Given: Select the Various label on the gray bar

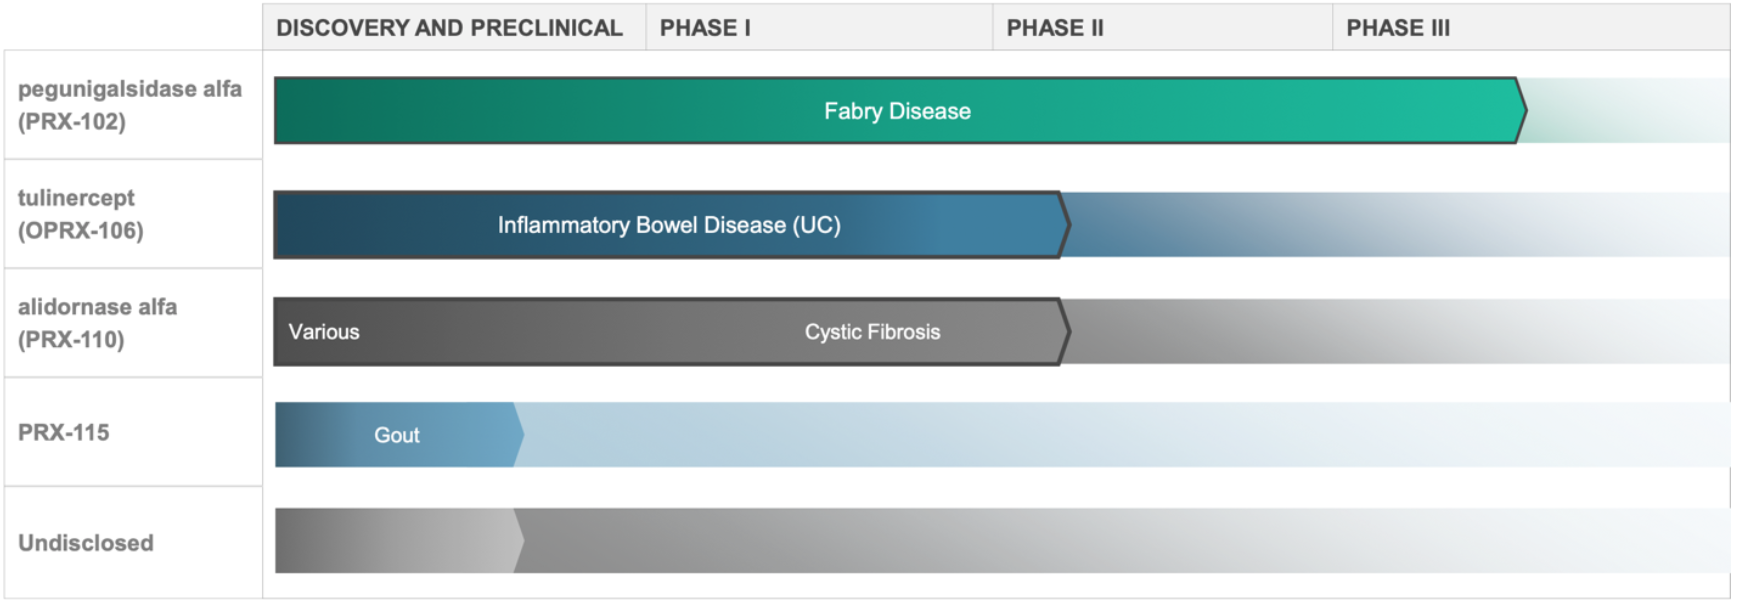Looking at the screenshot, I should [x=324, y=332].
